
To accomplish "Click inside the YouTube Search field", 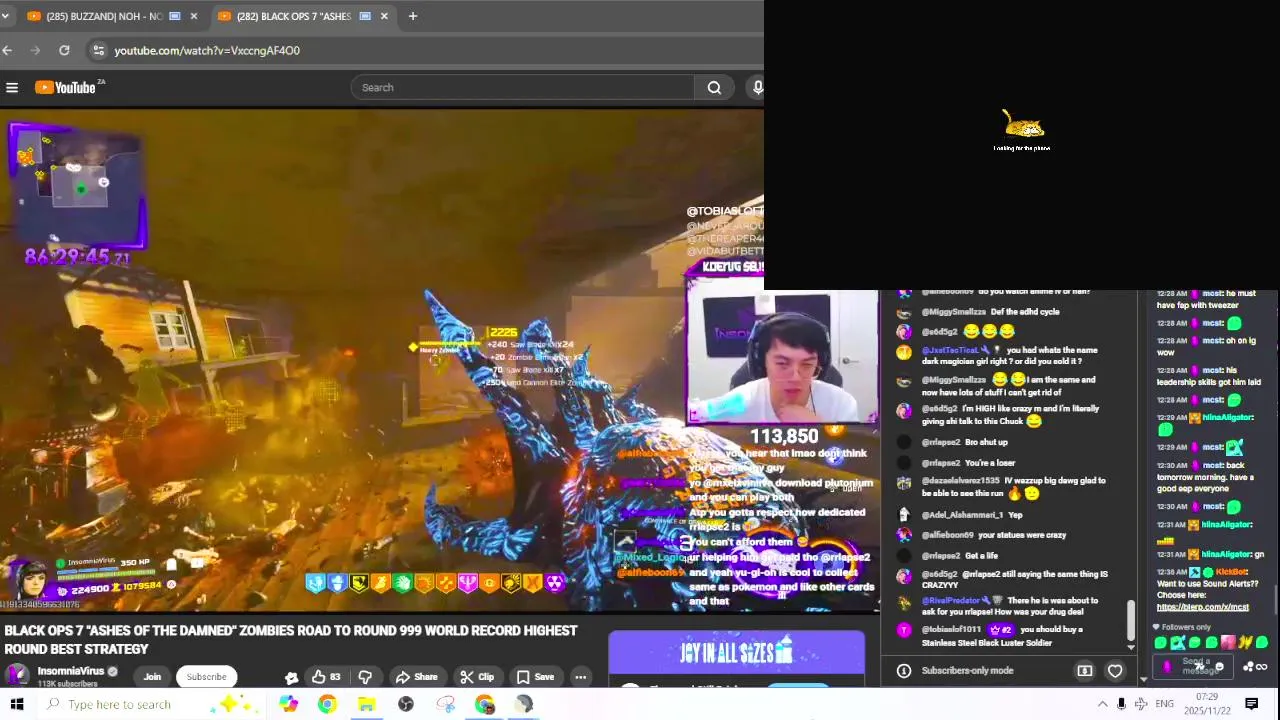I will coord(523,88).
